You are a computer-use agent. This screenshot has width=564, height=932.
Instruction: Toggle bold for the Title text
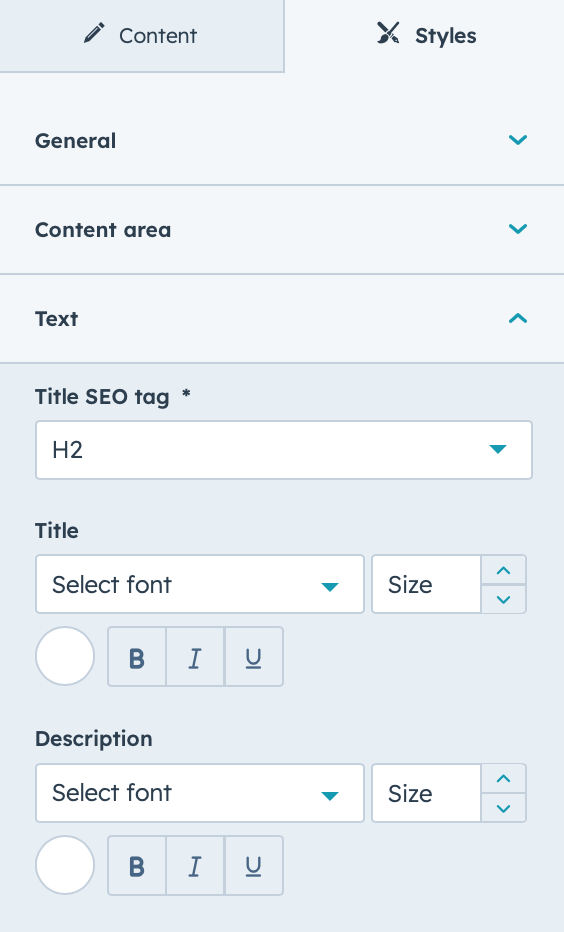tap(137, 657)
